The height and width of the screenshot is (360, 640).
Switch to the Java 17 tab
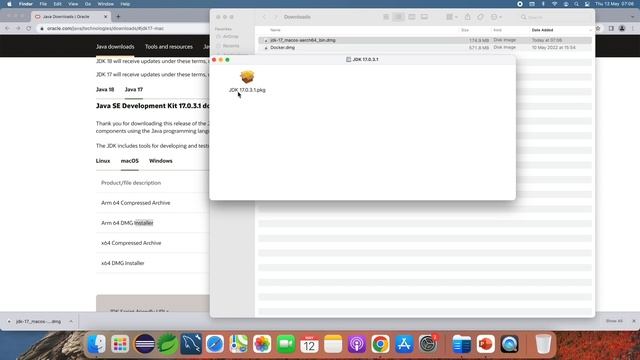coord(134,89)
